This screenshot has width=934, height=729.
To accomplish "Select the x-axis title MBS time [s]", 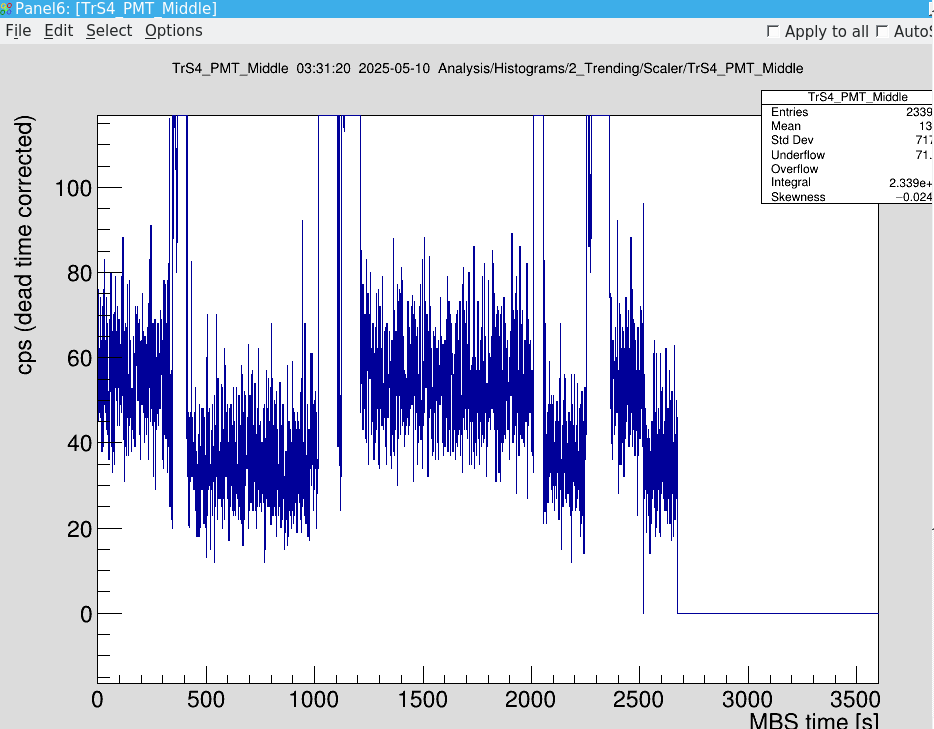I will coord(814,720).
